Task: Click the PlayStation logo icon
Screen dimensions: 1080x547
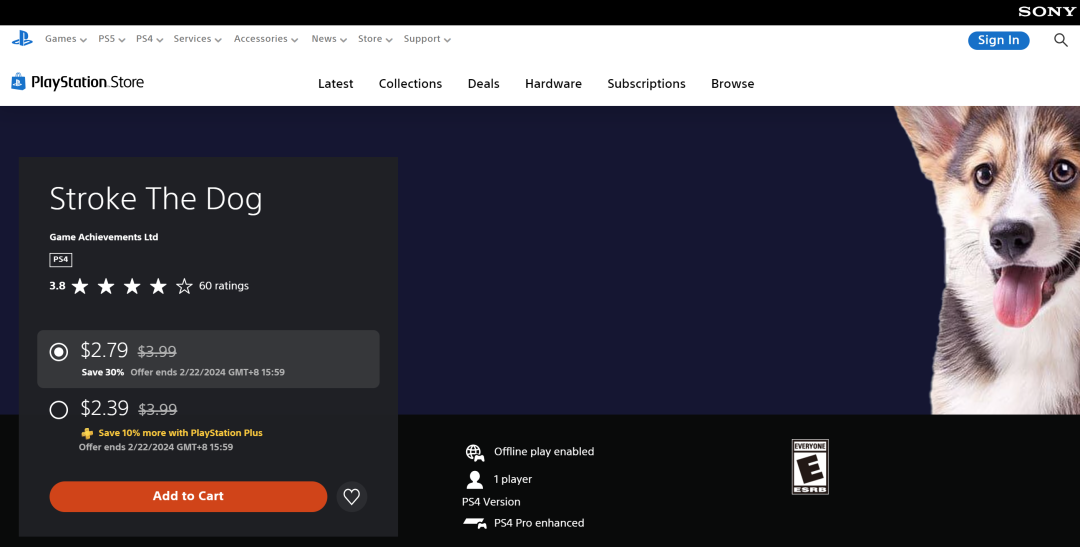Action: pos(22,39)
